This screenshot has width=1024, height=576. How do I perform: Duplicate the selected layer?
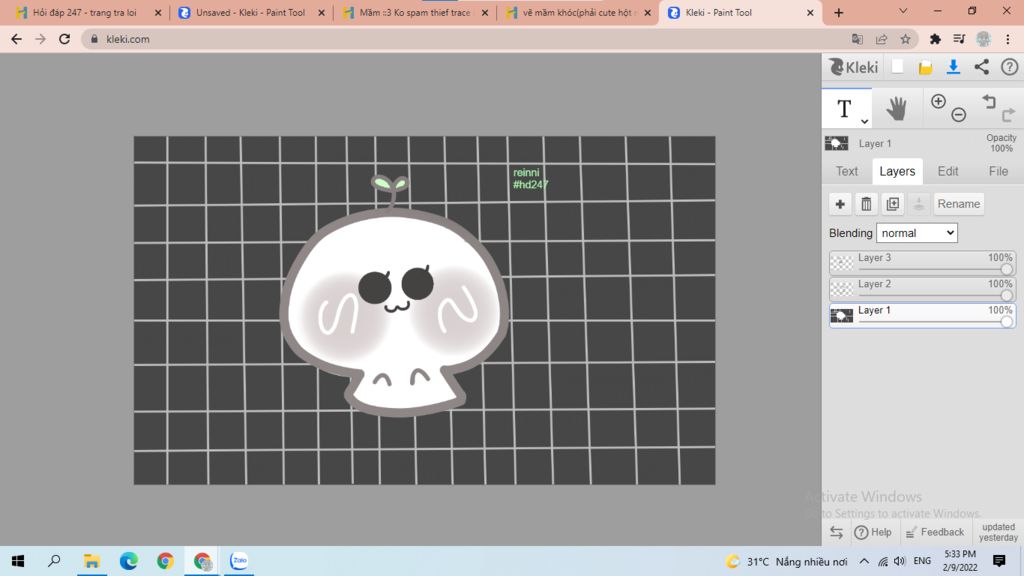892,204
